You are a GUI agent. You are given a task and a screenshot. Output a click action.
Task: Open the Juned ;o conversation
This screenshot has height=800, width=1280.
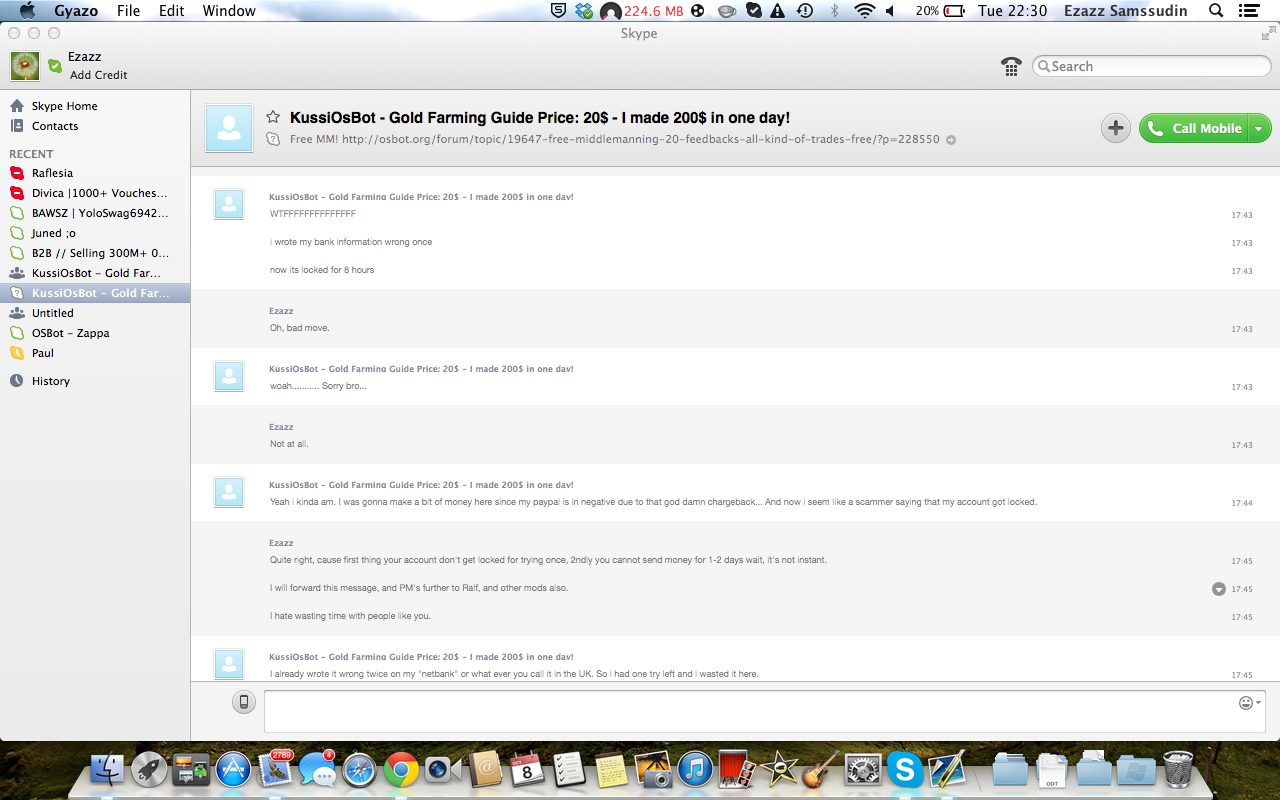(x=95, y=233)
